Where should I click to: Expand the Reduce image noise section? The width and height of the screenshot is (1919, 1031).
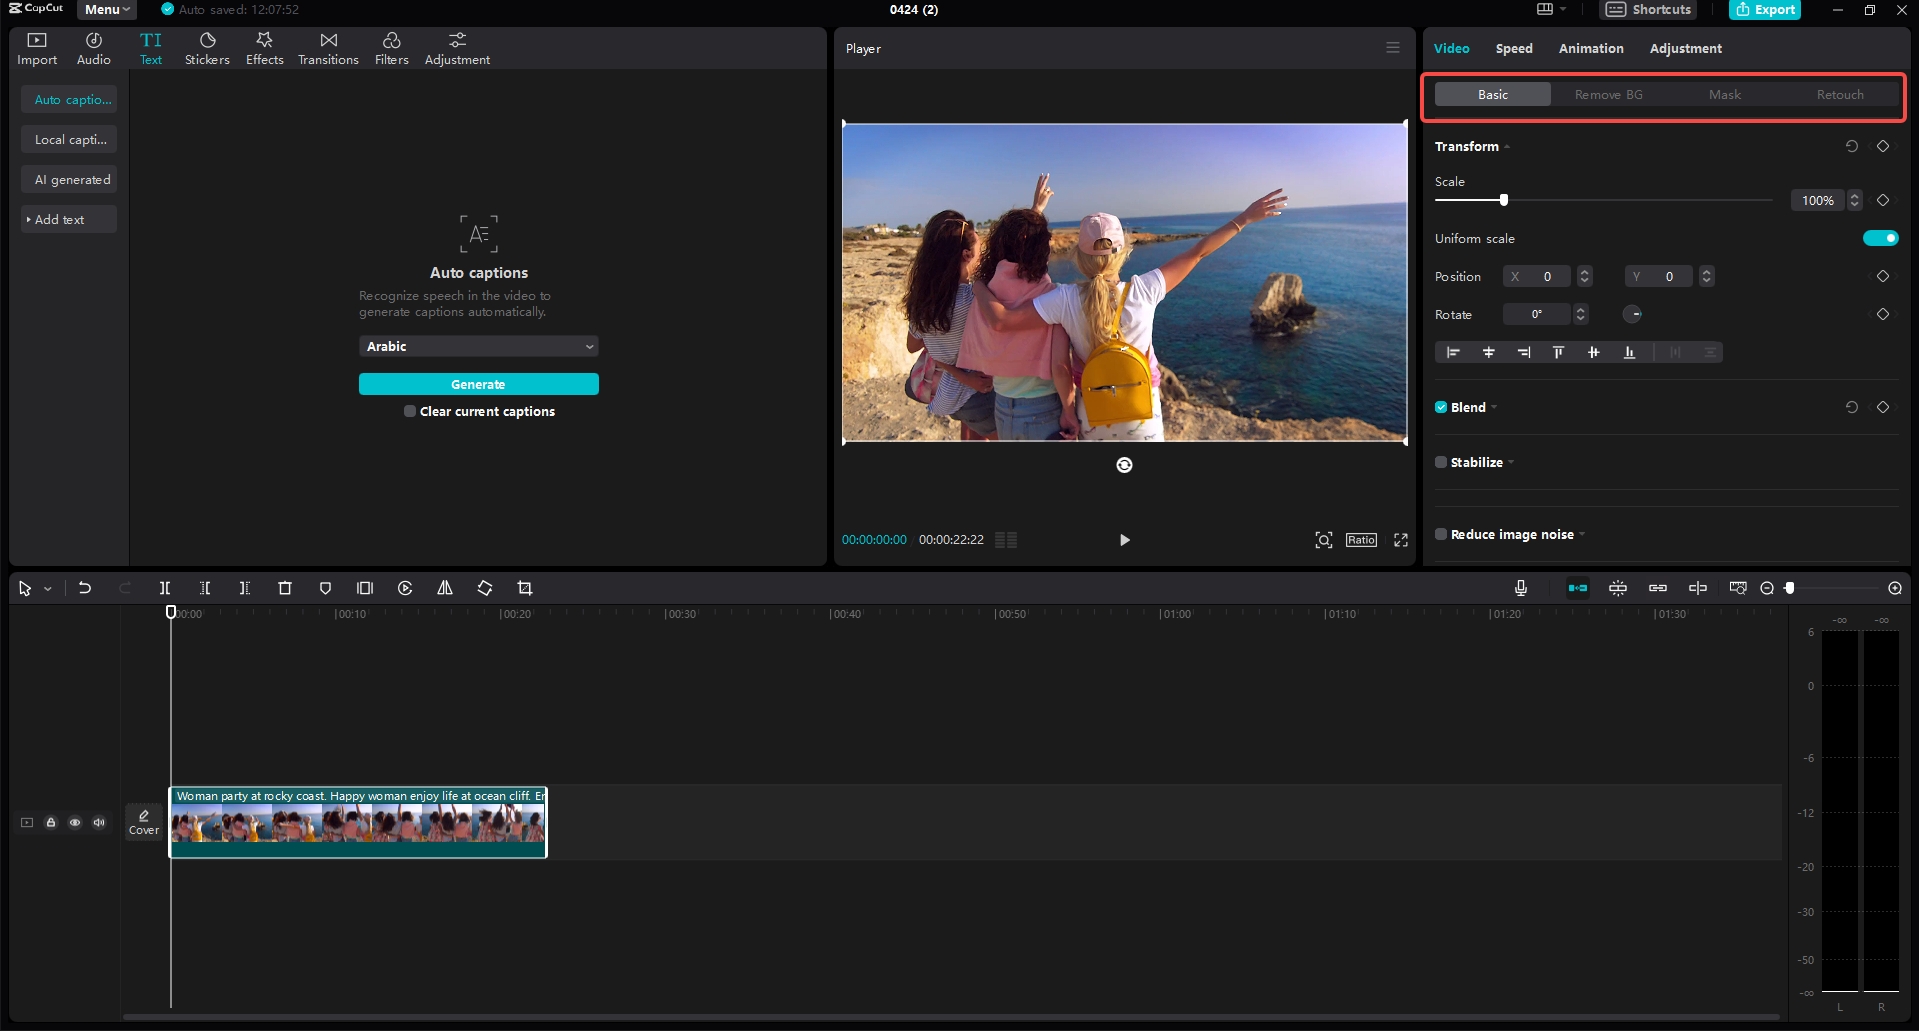(x=1583, y=534)
